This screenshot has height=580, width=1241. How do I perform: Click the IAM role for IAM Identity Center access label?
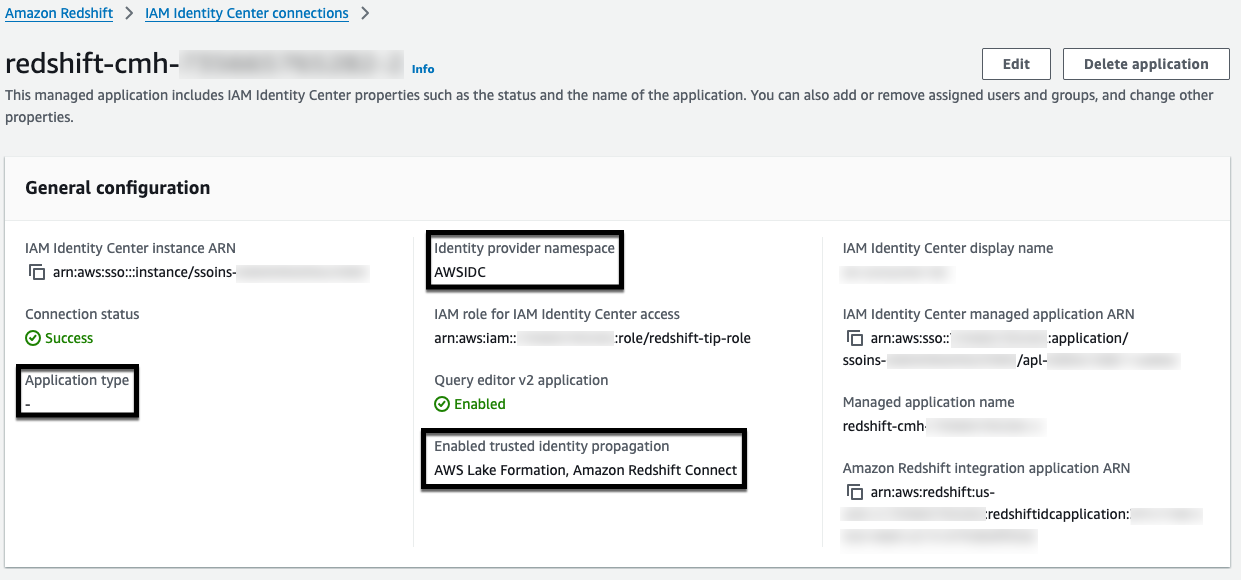coord(557,314)
